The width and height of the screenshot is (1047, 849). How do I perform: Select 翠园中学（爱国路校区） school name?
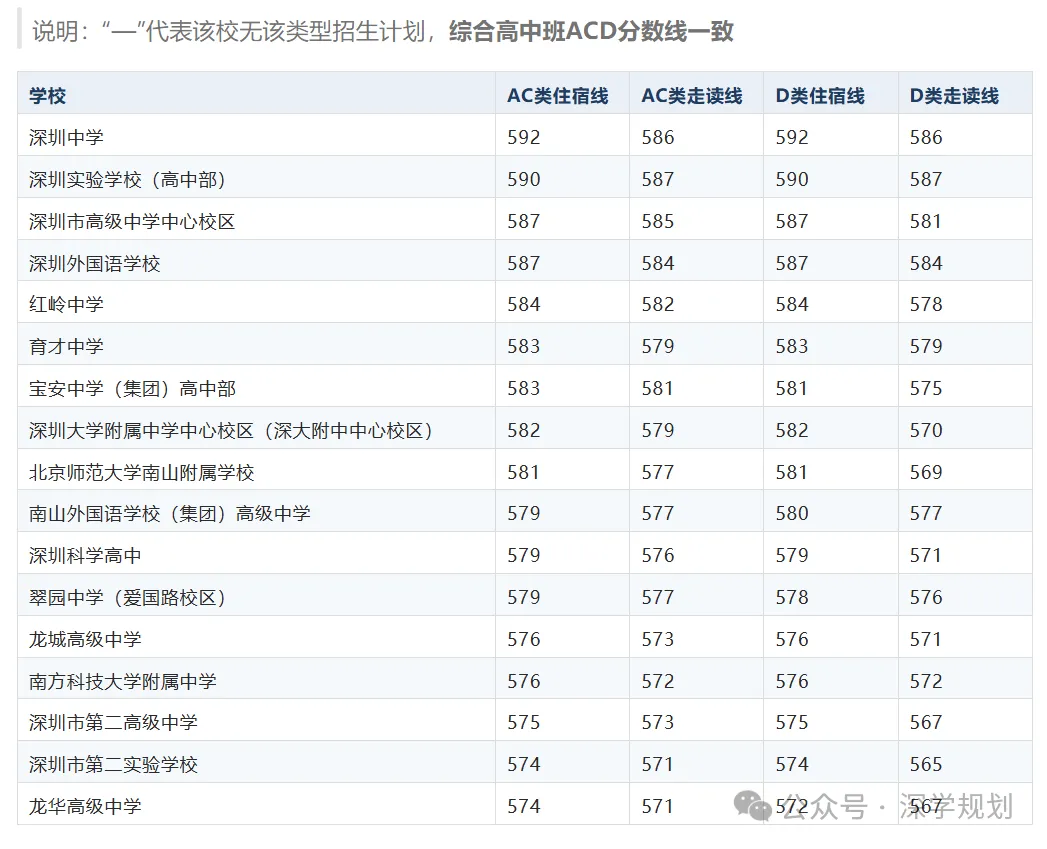click(127, 598)
